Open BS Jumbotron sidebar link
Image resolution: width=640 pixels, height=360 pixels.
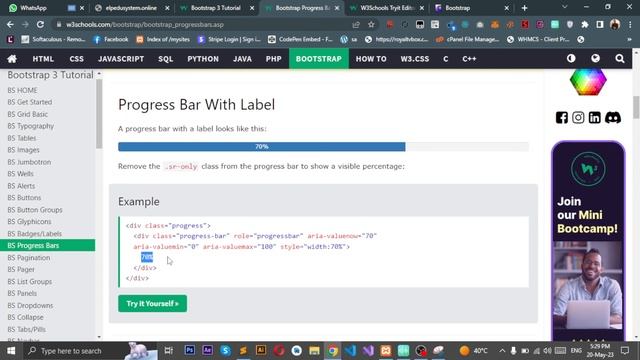[x=29, y=162]
